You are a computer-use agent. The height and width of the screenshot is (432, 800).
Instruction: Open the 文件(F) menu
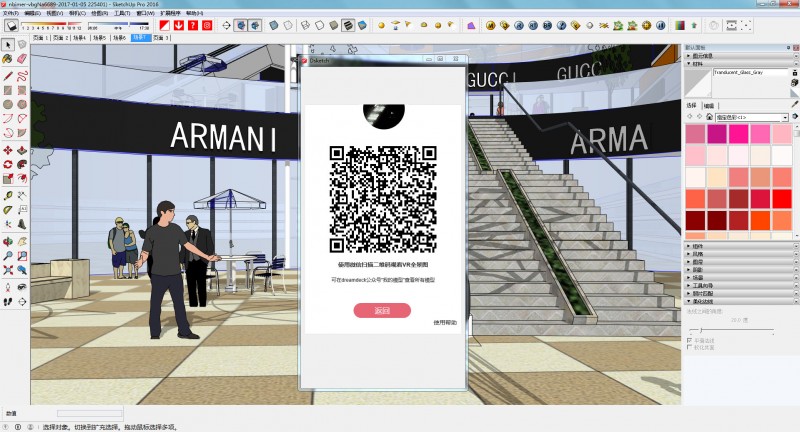[11, 13]
